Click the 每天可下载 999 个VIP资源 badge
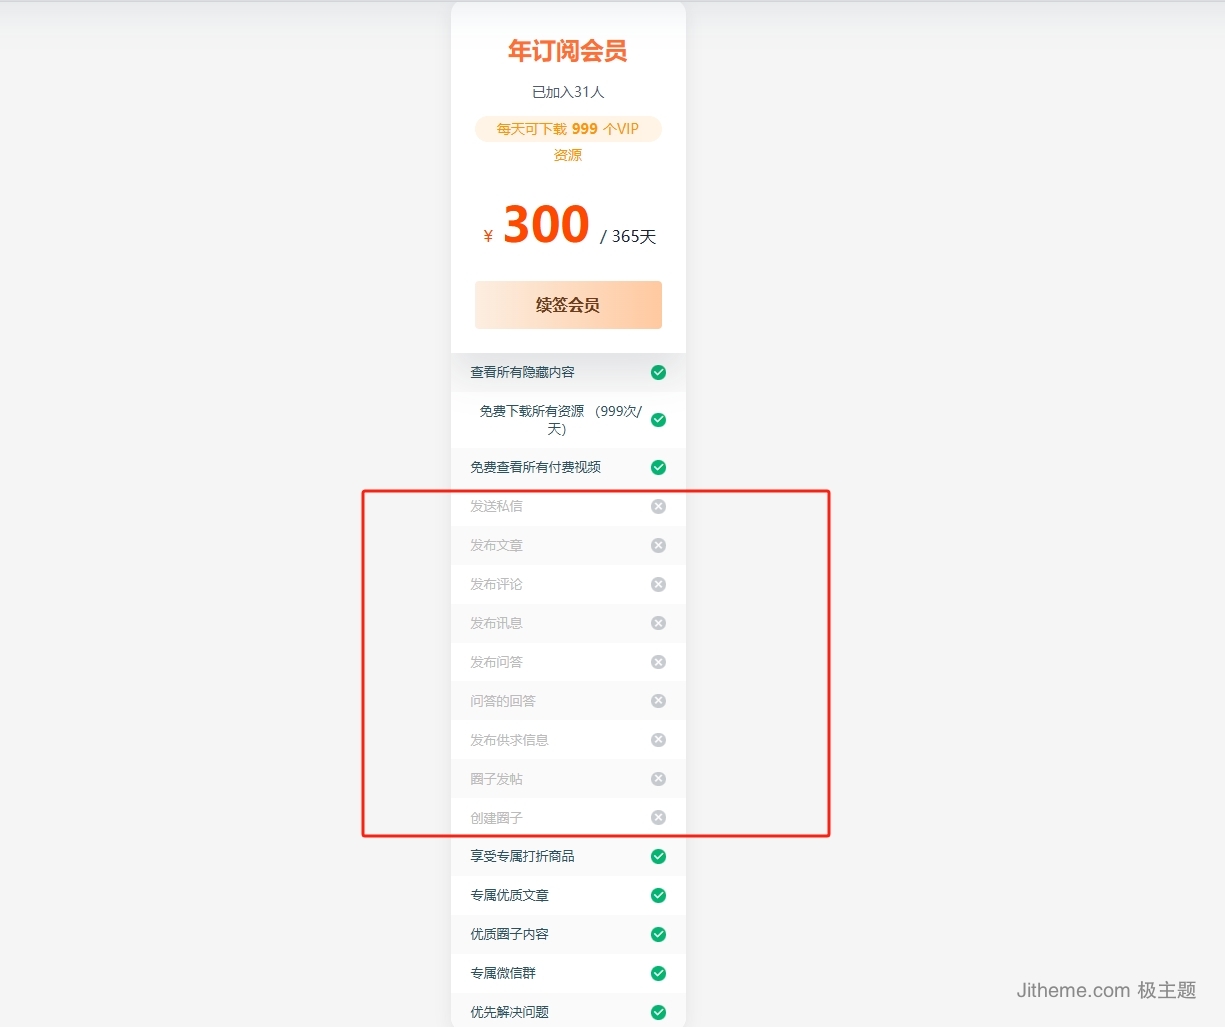 [568, 130]
